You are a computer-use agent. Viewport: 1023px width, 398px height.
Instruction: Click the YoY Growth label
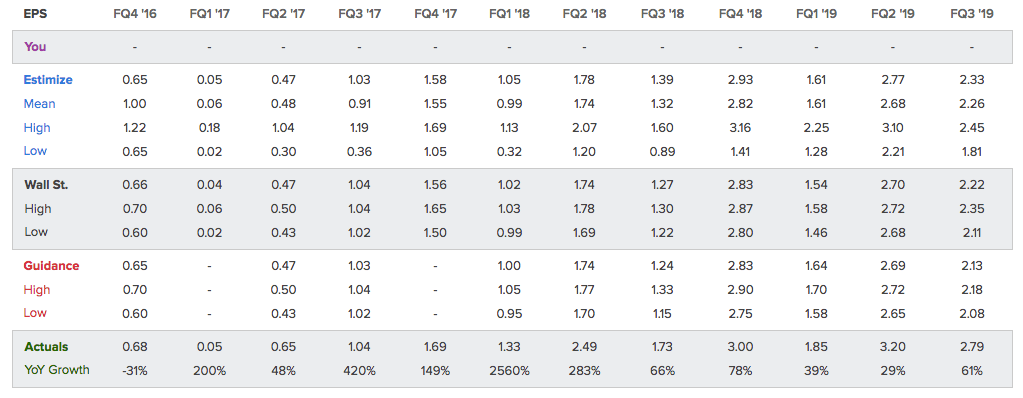(57, 370)
